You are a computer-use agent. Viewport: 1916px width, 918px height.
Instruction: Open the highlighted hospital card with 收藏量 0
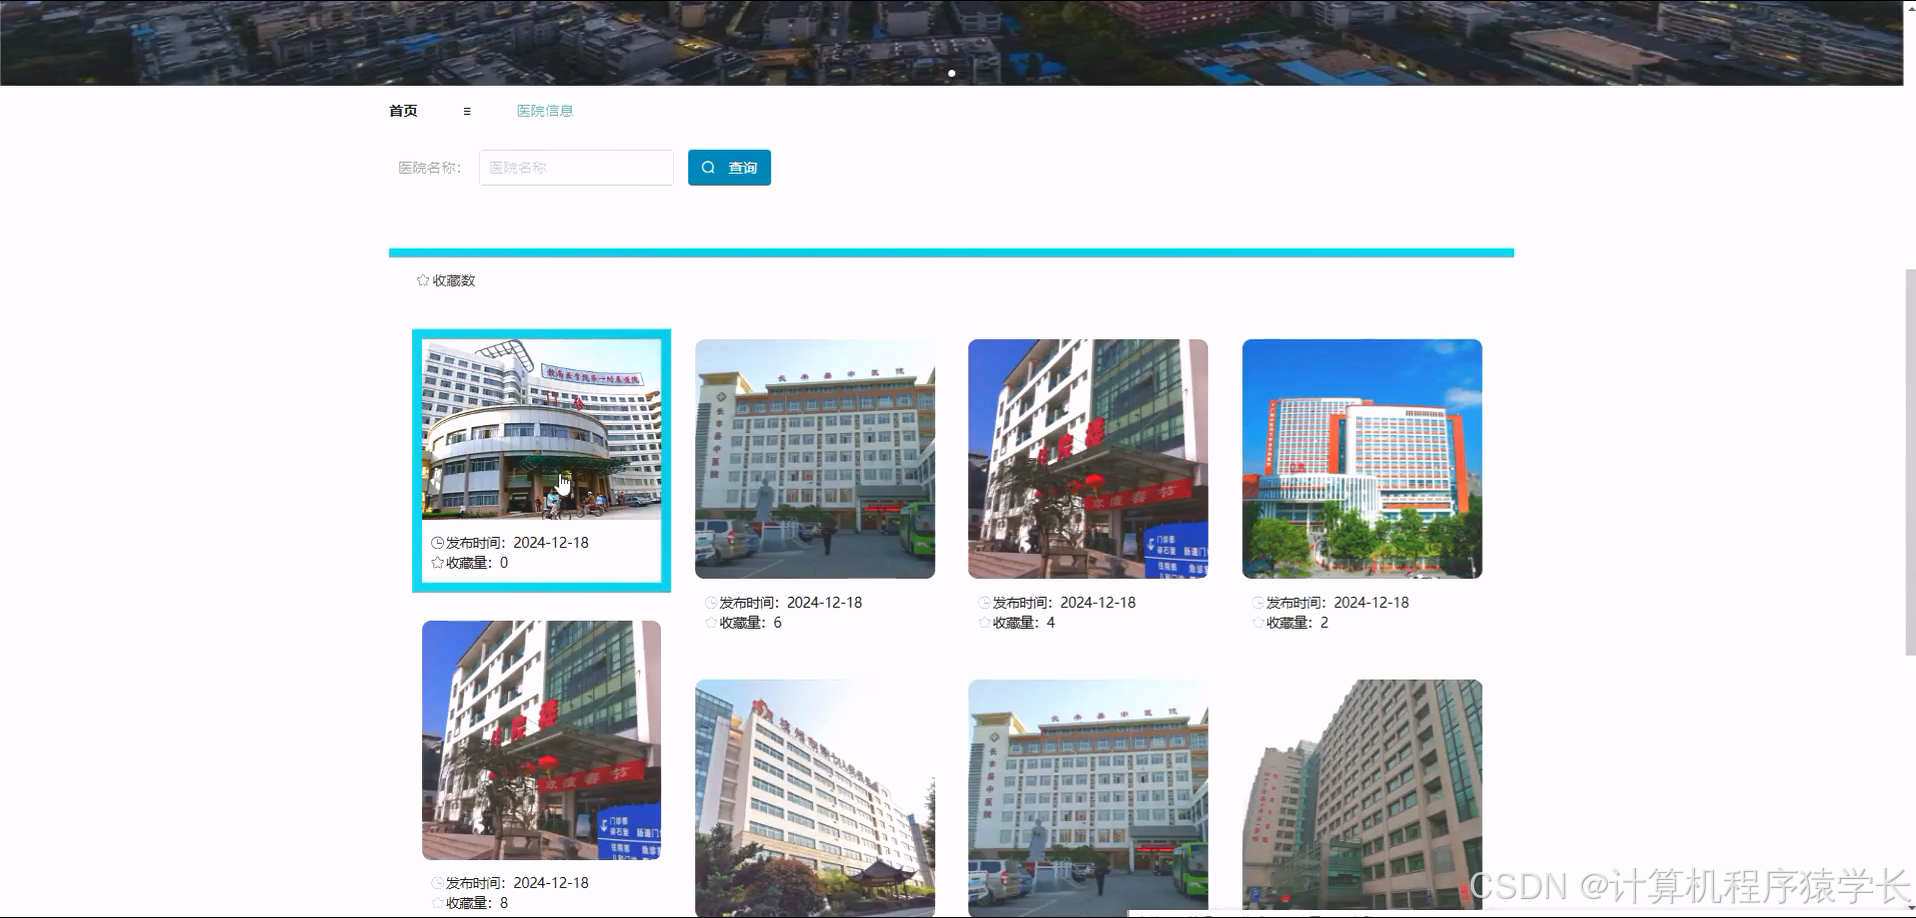541,461
